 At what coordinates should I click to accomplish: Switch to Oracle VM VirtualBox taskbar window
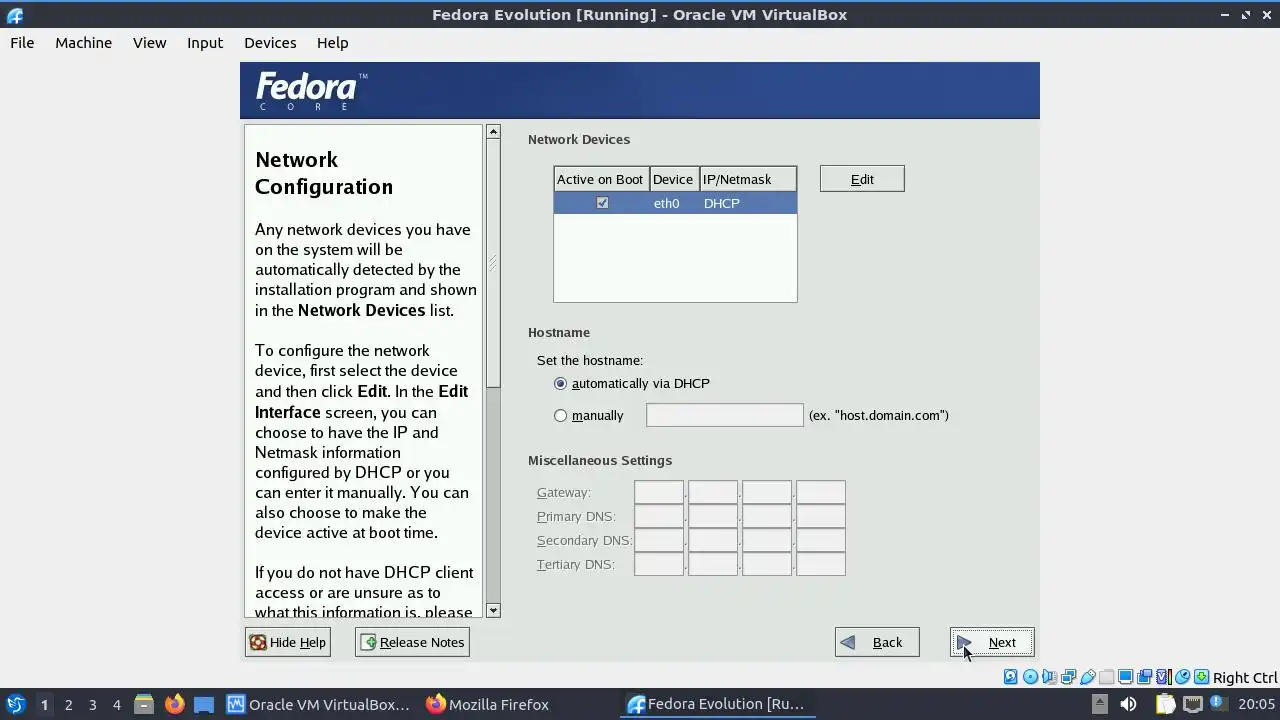319,704
